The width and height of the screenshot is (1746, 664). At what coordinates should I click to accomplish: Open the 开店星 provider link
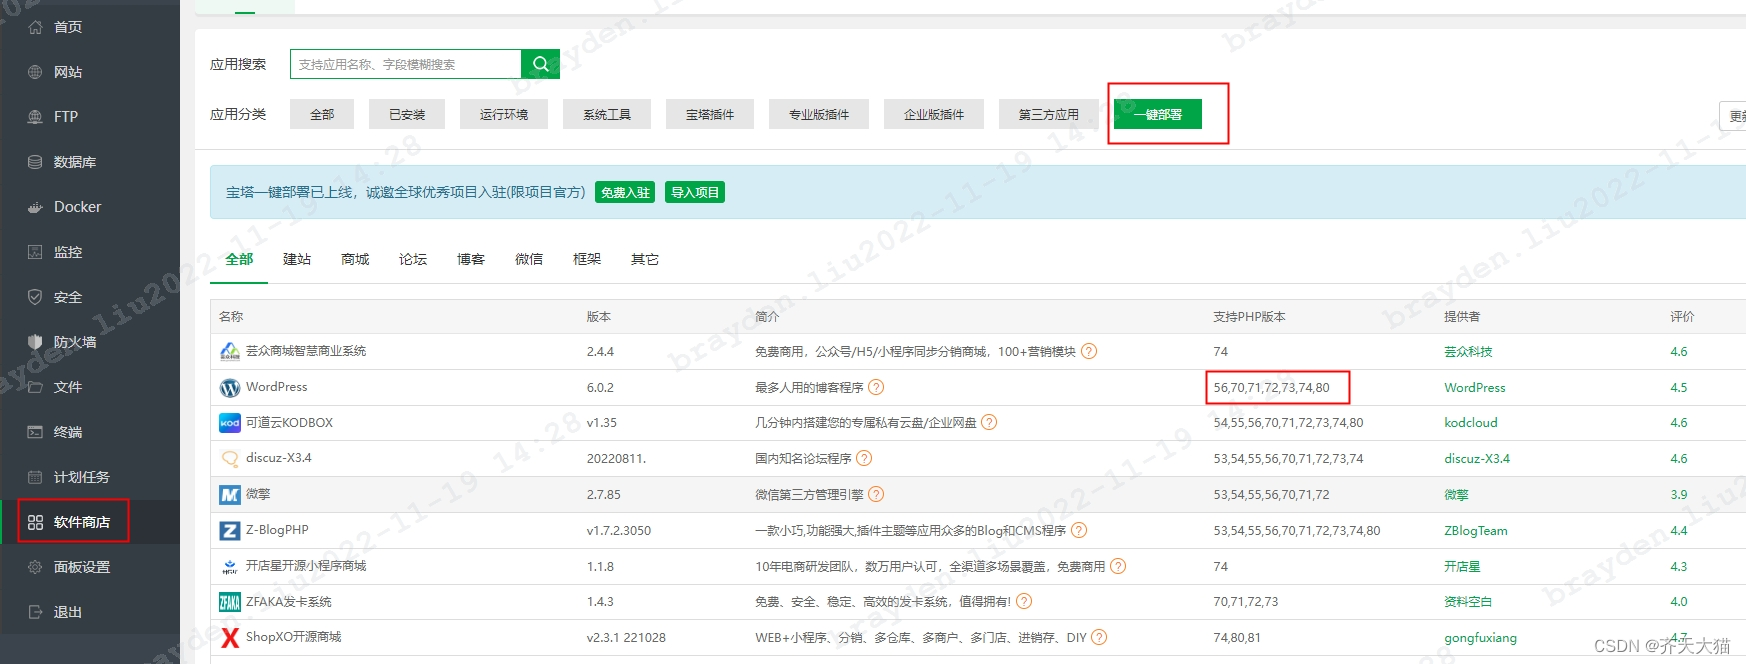tap(1462, 566)
